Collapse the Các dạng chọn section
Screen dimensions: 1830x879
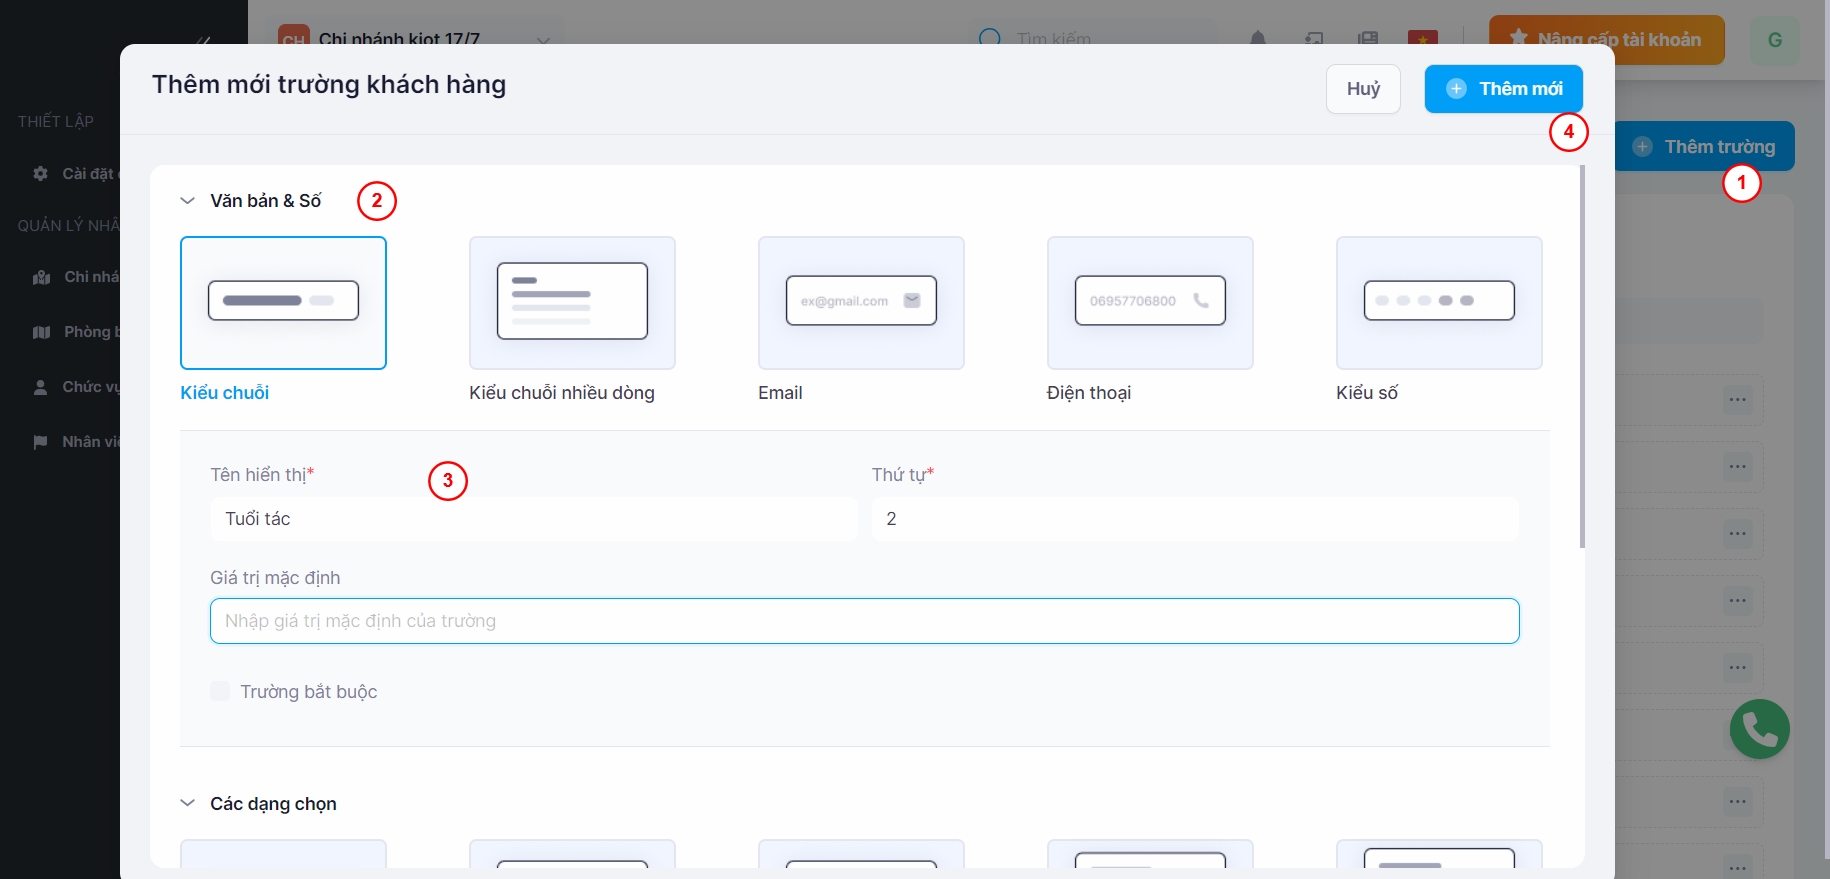pyautogui.click(x=187, y=803)
